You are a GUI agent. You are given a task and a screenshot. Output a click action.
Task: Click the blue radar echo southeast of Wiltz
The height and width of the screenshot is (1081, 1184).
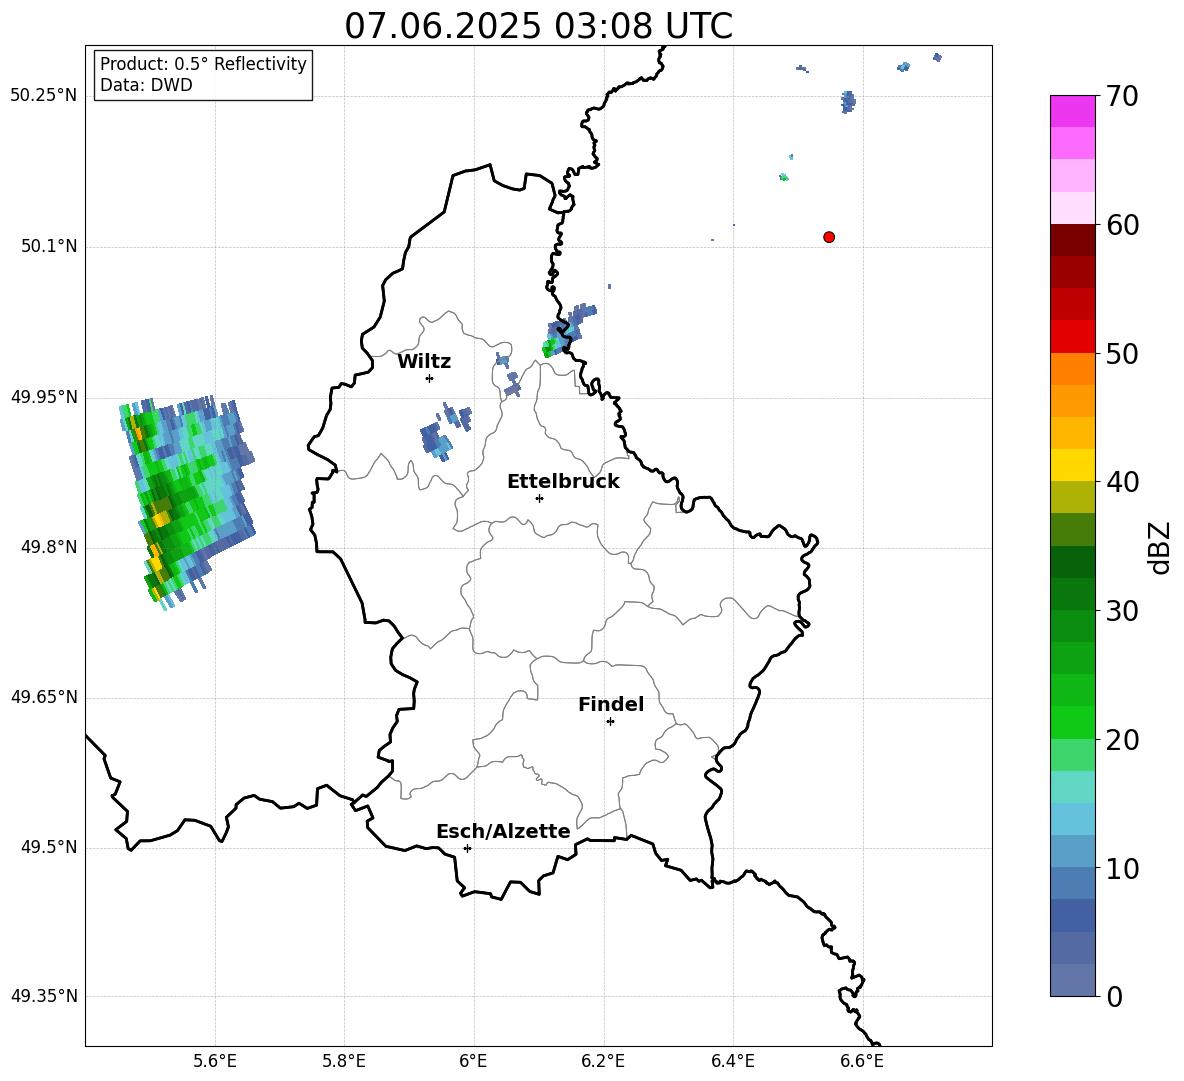click(x=446, y=433)
